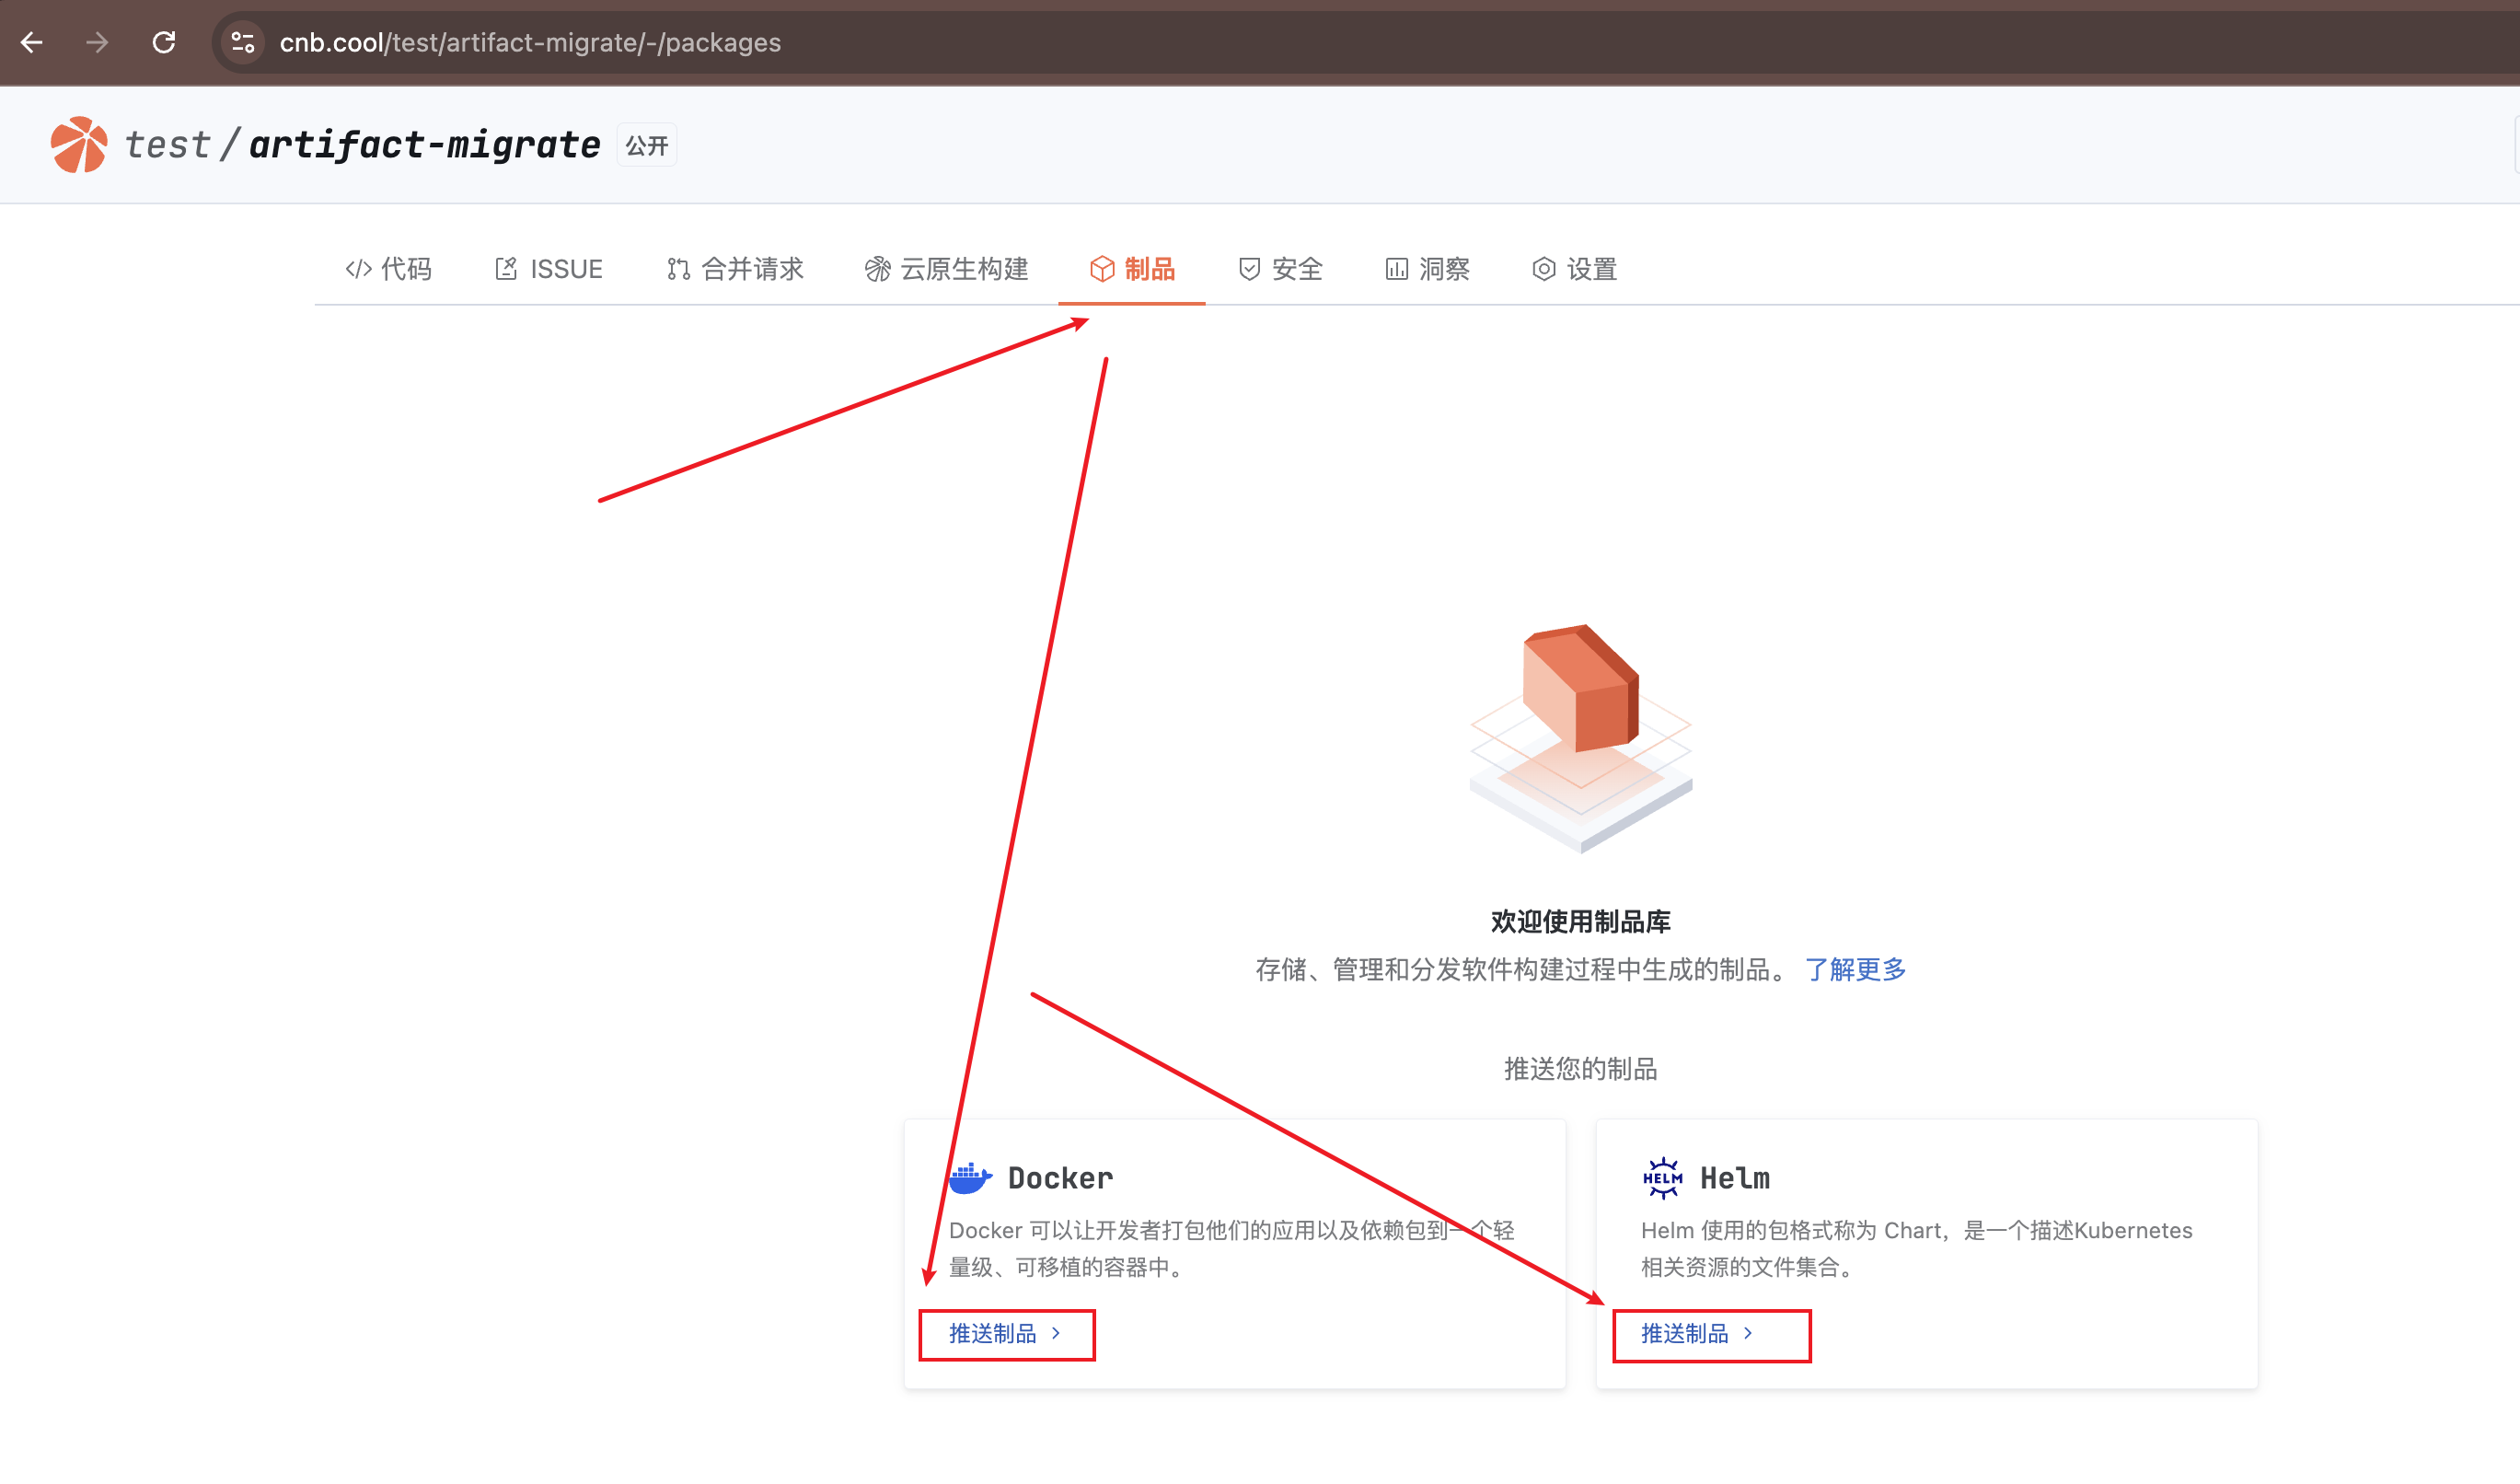This screenshot has height=1484, width=2520.
Task: Click Helm's 推送制品 link
Action: point(1697,1333)
